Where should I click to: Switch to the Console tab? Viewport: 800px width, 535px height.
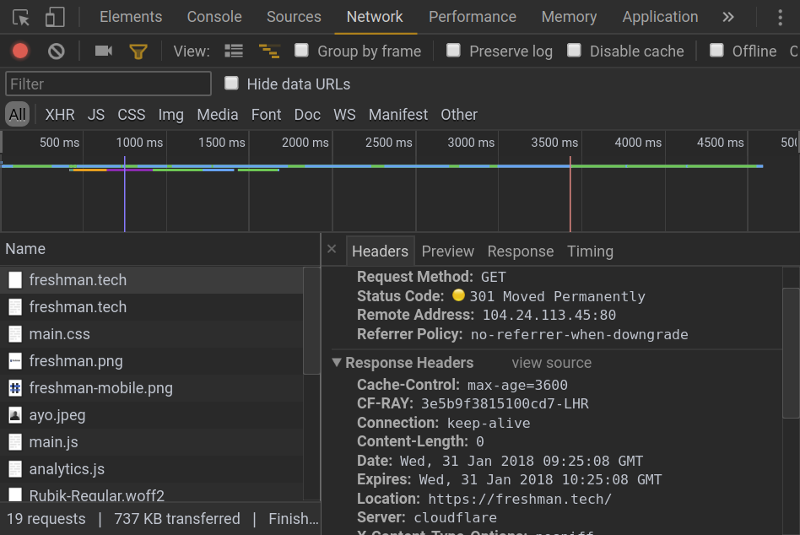214,17
